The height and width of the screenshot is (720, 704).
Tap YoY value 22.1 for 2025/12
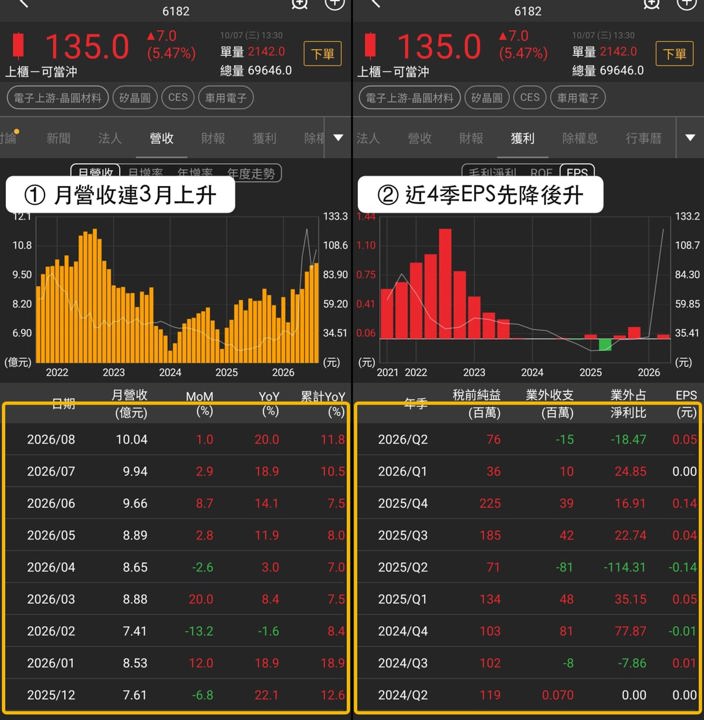[267, 695]
